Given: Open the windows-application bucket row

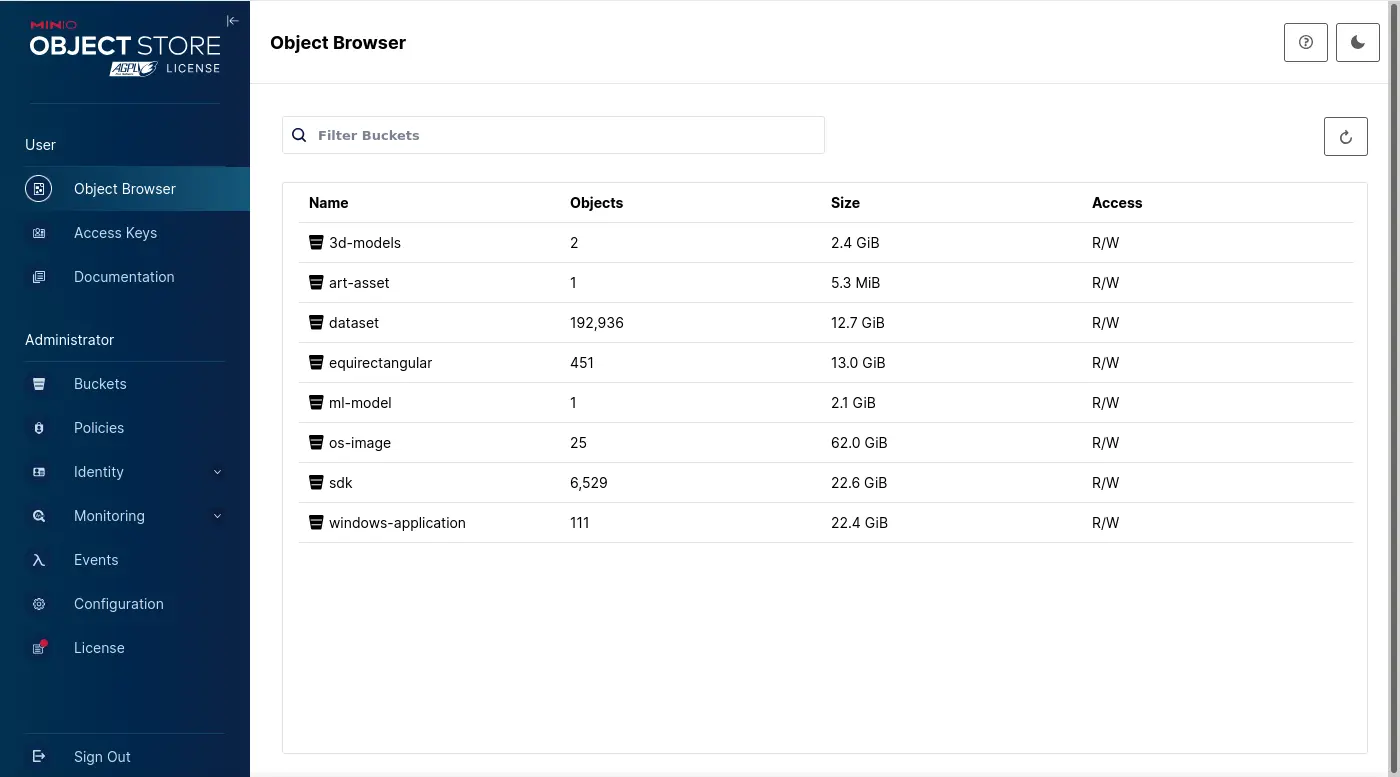Looking at the screenshot, I should (x=397, y=523).
